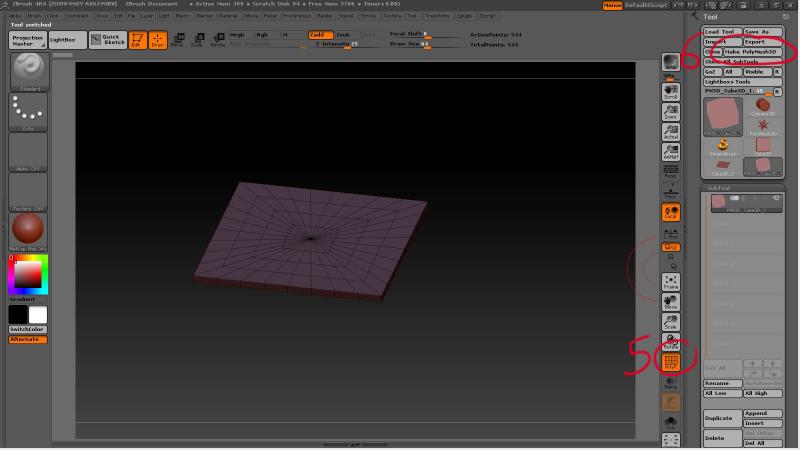Select the PolyMesh3D star tool thumbnail

(x=763, y=127)
